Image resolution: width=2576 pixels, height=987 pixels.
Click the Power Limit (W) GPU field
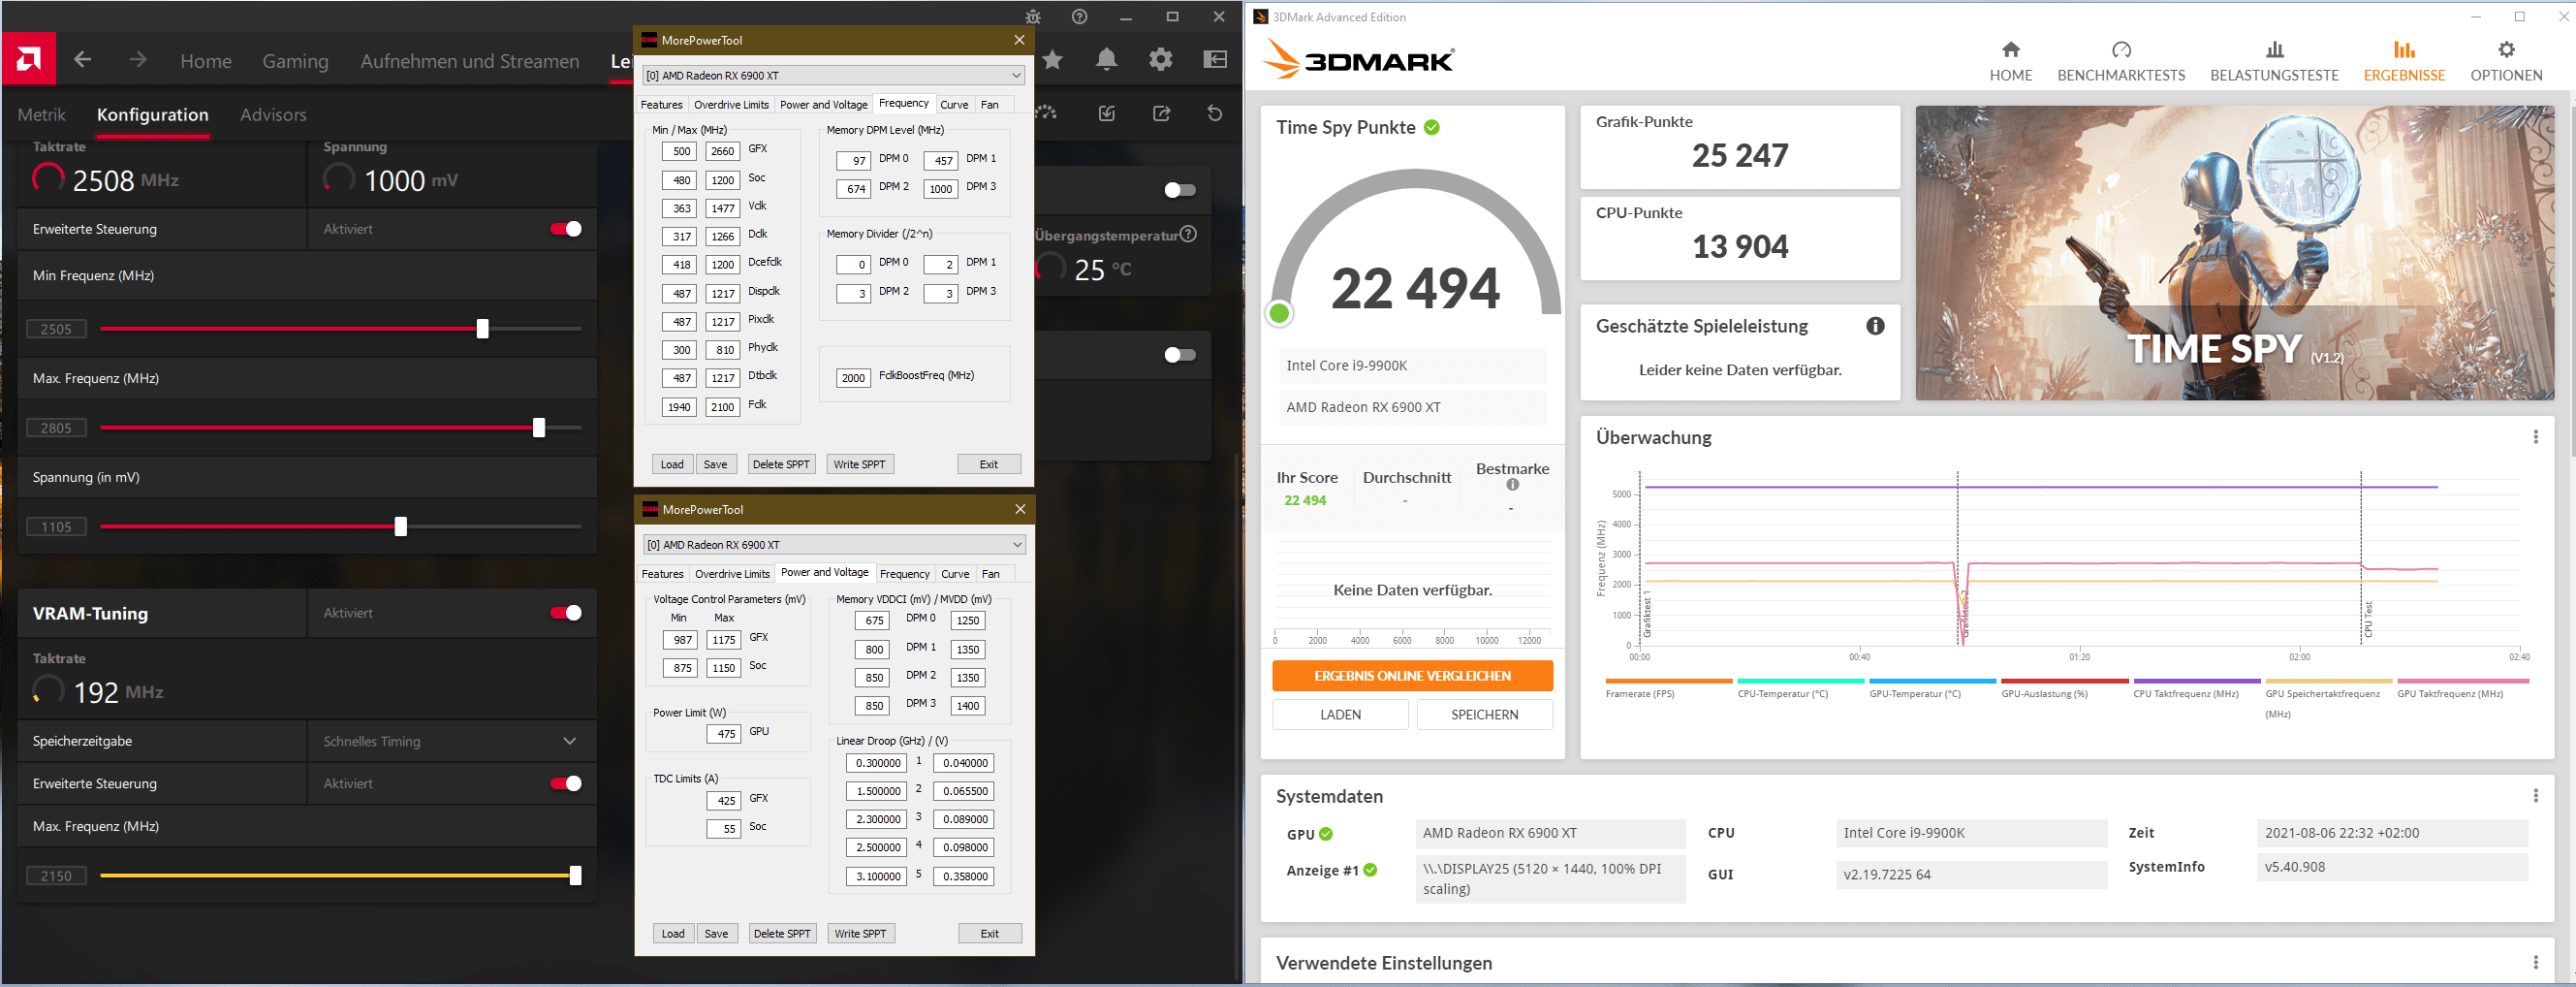coord(723,734)
